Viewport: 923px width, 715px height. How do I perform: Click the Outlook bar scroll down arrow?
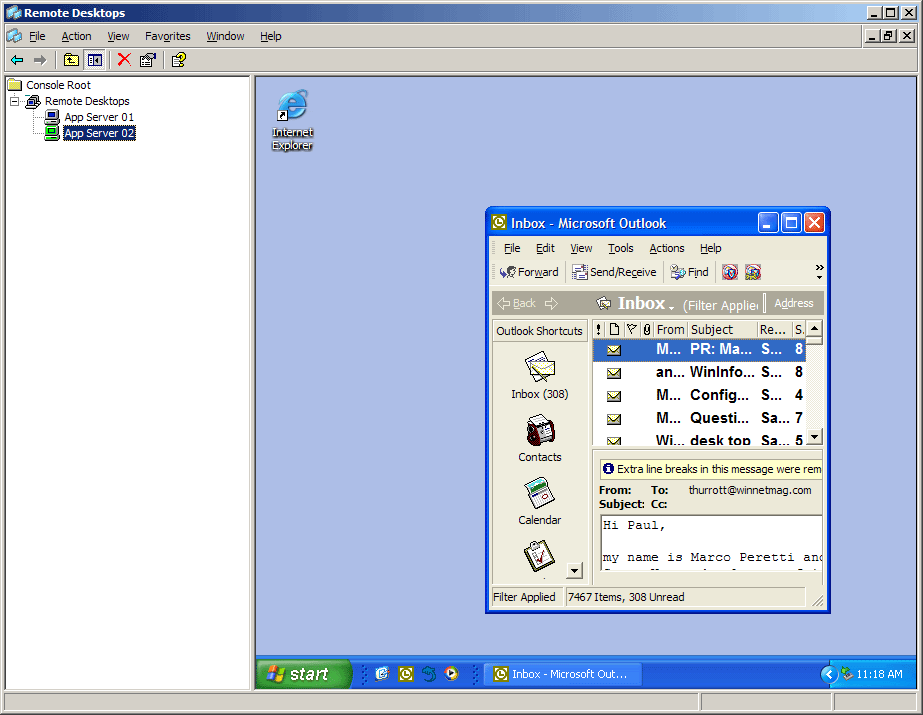coord(575,570)
